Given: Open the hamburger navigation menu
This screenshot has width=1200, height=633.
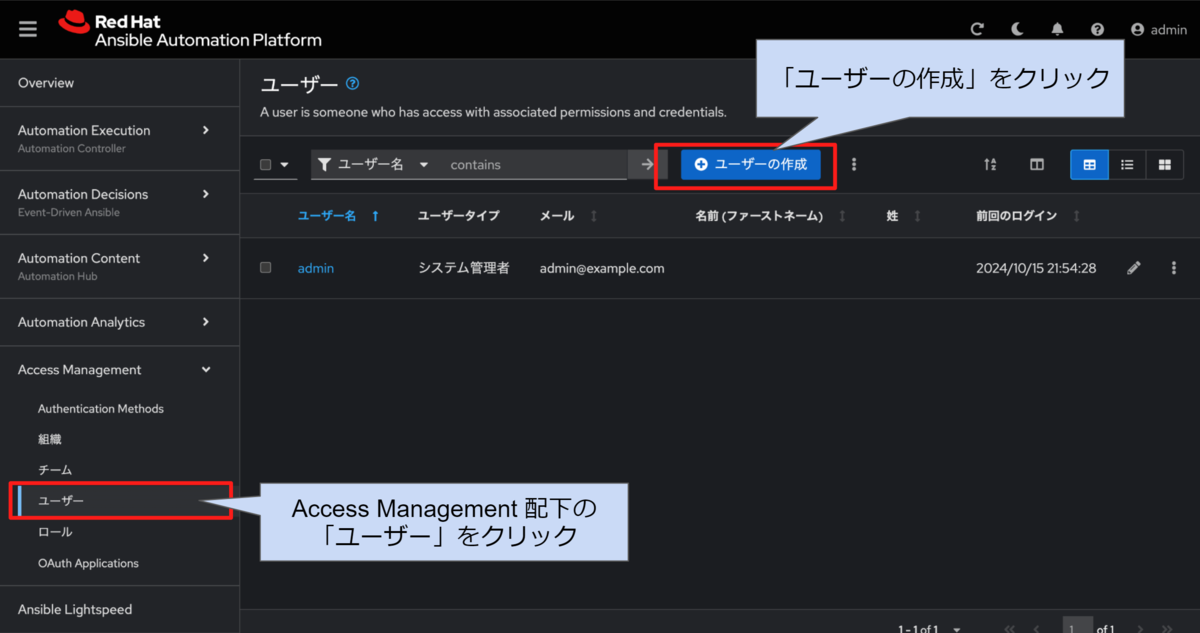Looking at the screenshot, I should click(28, 29).
